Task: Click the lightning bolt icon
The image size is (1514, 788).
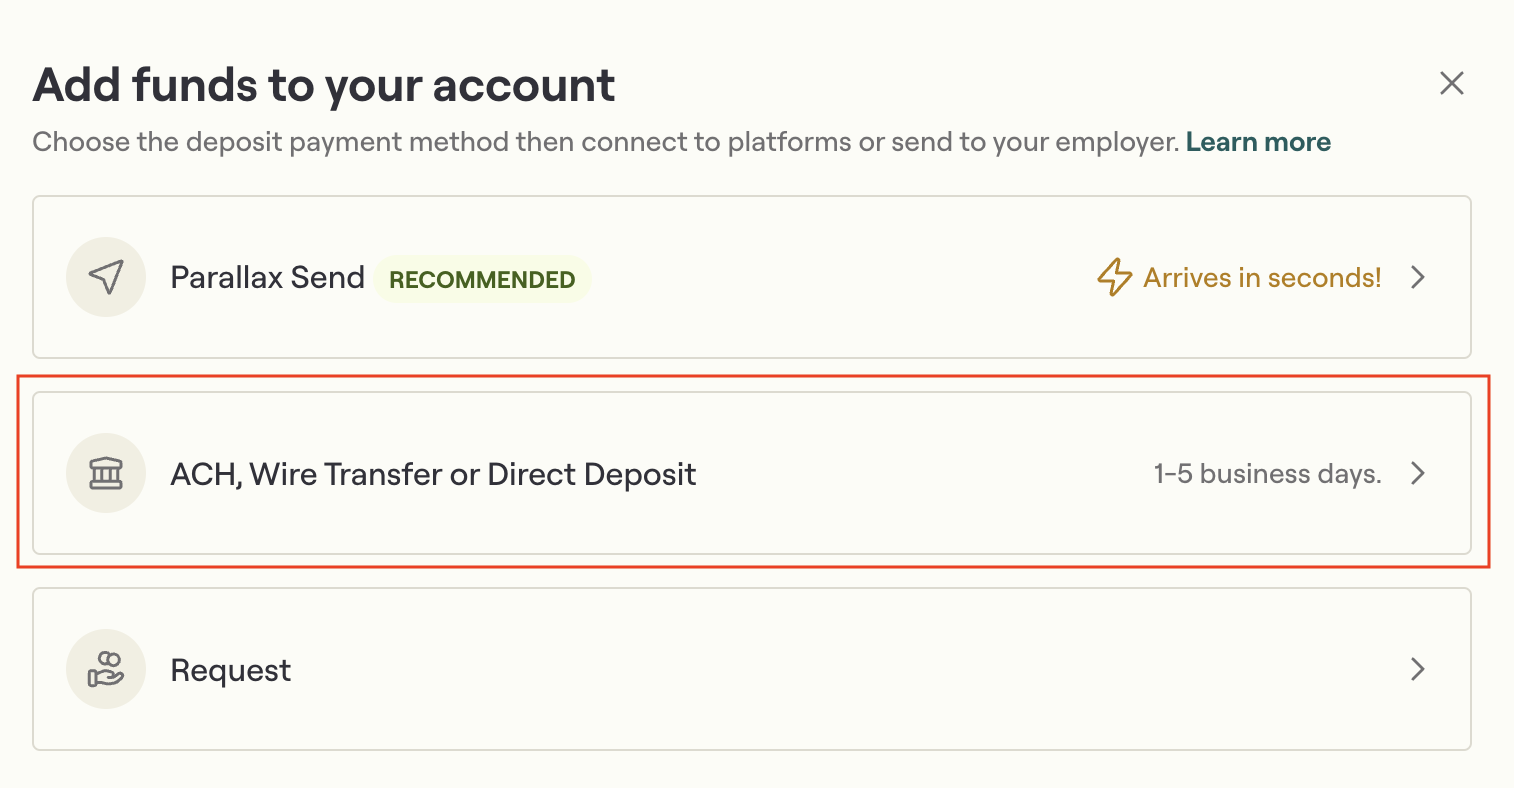Action: point(1114,277)
